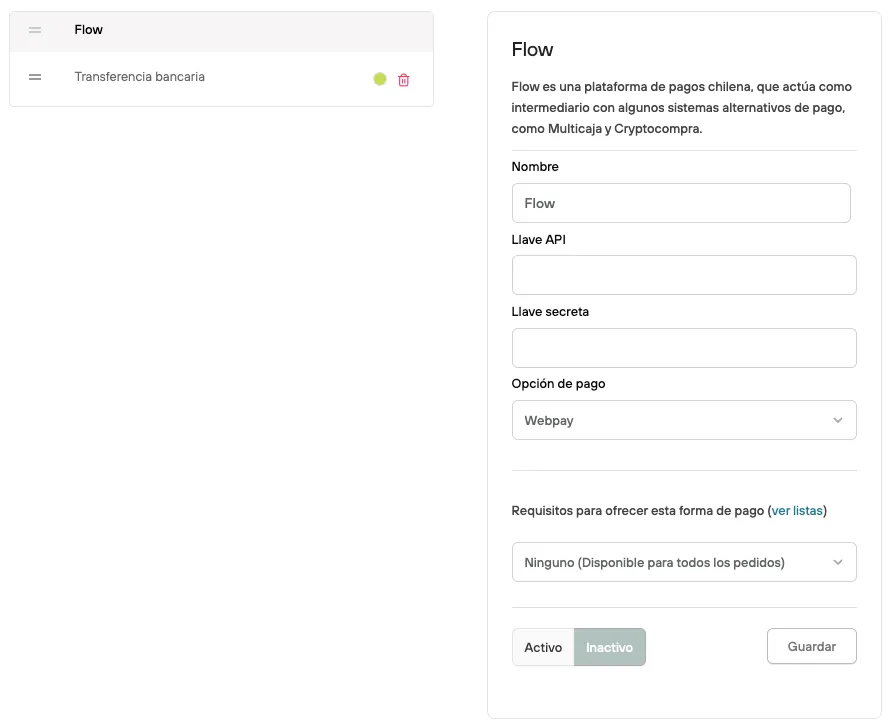Screen dimensions: 890x726
Task: Click the Llave secreta label
Action: point(550,312)
